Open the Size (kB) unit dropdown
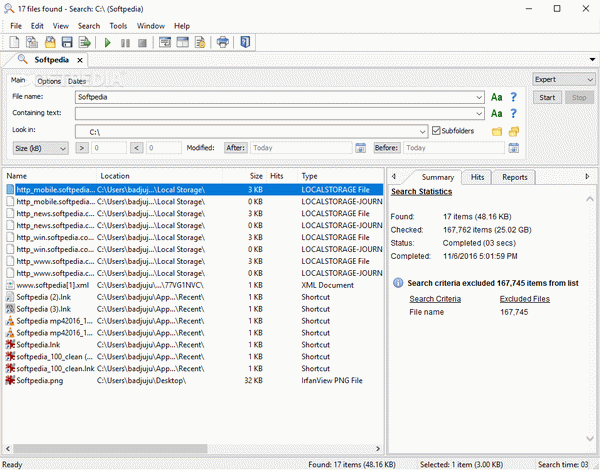 click(x=41, y=149)
